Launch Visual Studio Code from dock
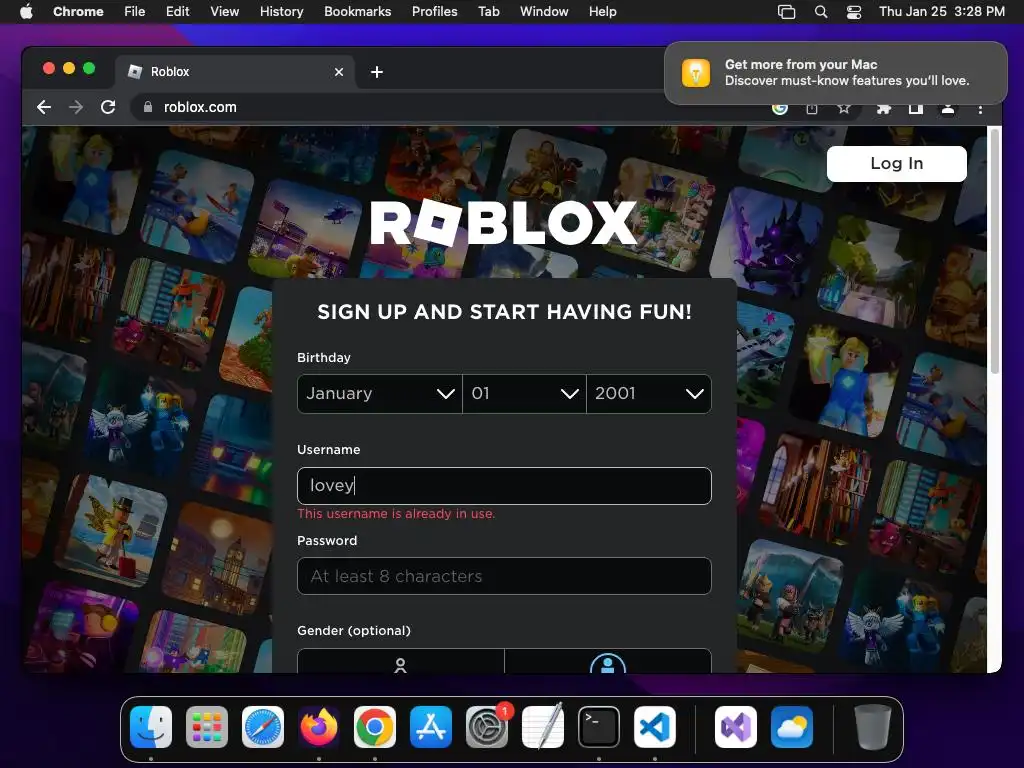The image size is (1024, 768). 655,727
